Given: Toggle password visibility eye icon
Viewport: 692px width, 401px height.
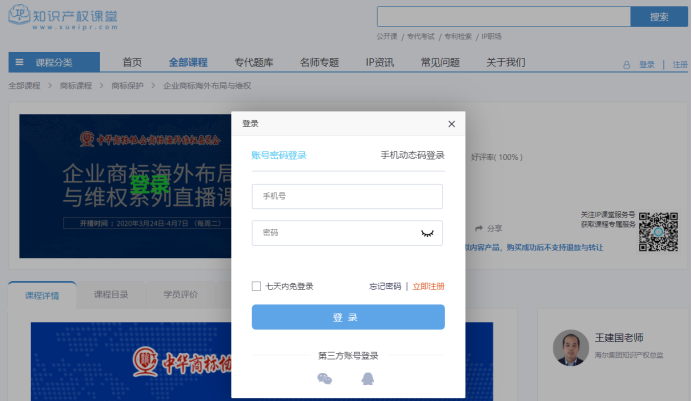Looking at the screenshot, I should 428,233.
